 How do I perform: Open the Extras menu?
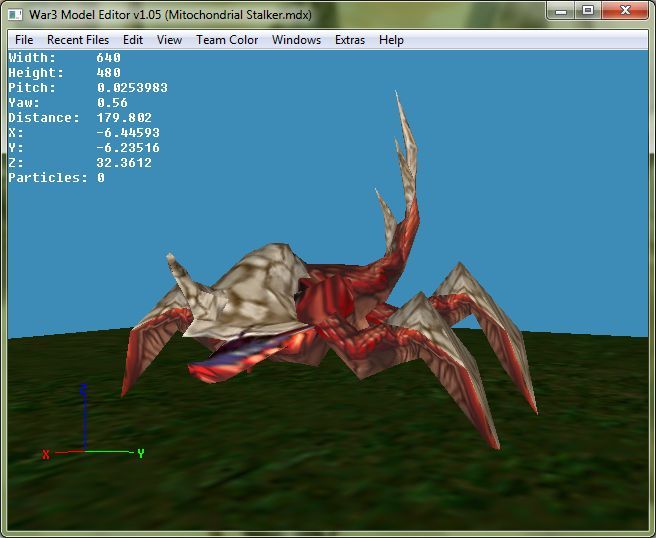click(x=350, y=40)
